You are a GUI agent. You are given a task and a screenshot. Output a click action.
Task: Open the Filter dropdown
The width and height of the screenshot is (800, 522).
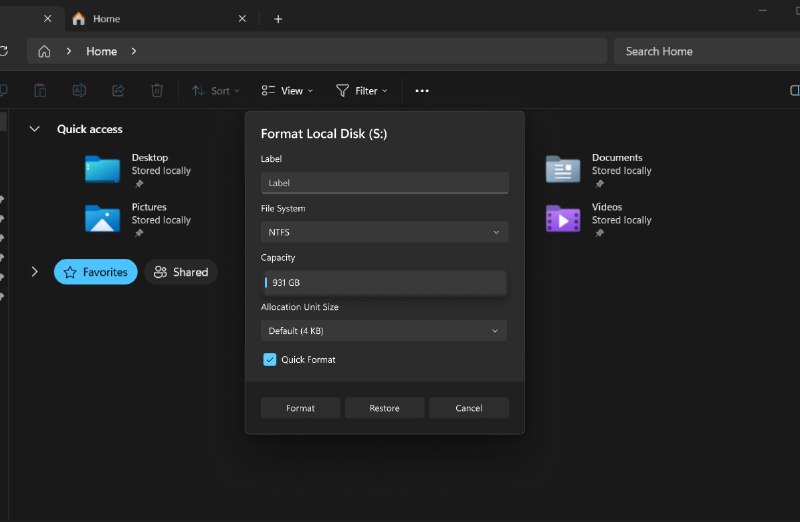coord(362,91)
